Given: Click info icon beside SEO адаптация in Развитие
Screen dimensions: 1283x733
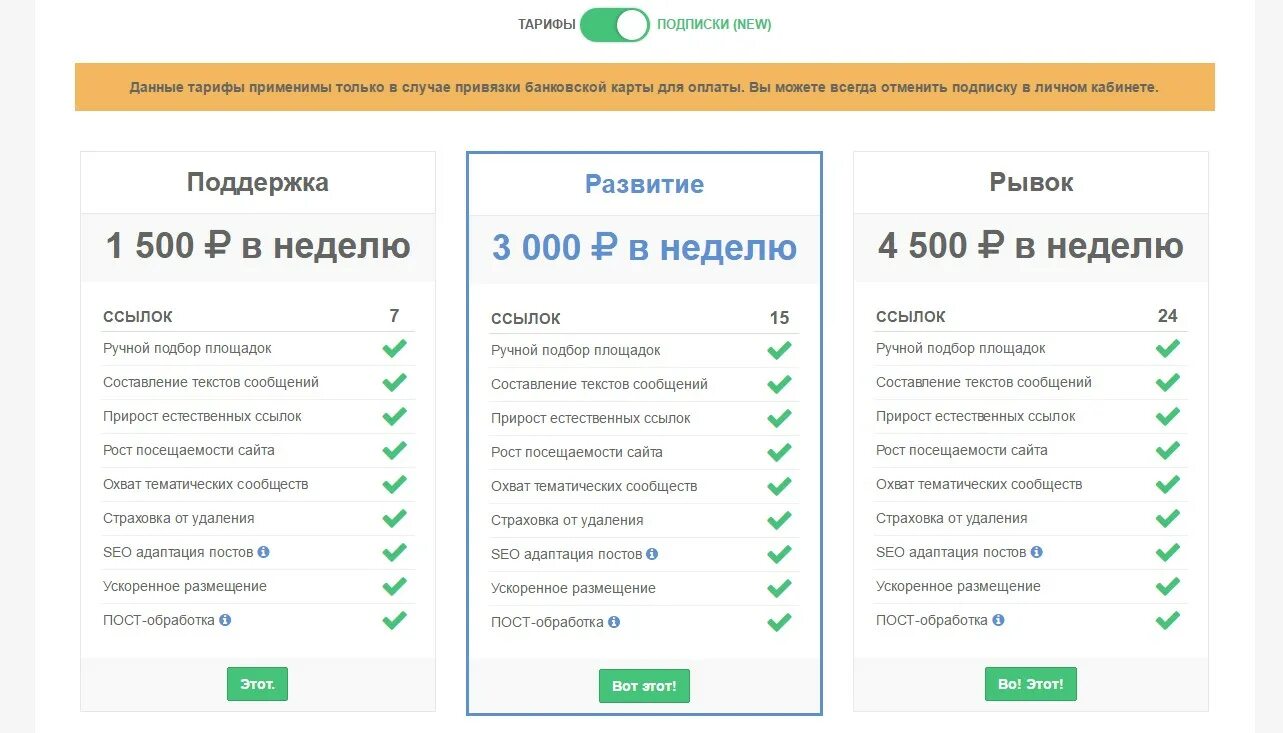Looking at the screenshot, I should click(x=652, y=554).
